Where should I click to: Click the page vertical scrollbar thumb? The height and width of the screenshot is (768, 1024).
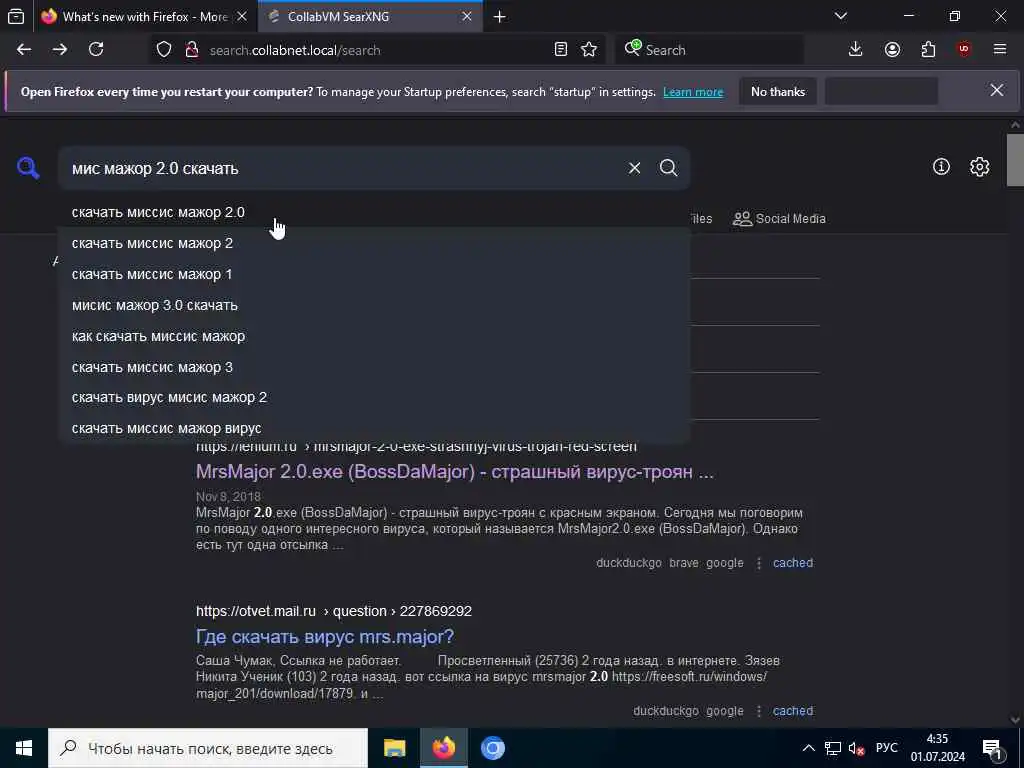tap(1015, 160)
